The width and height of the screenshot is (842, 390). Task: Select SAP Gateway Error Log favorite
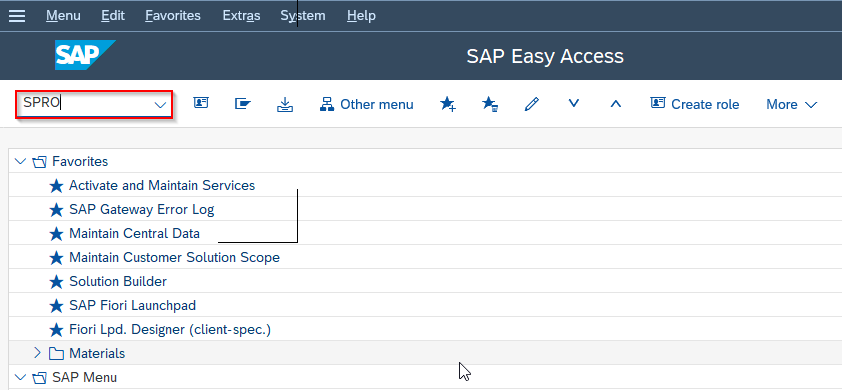142,210
